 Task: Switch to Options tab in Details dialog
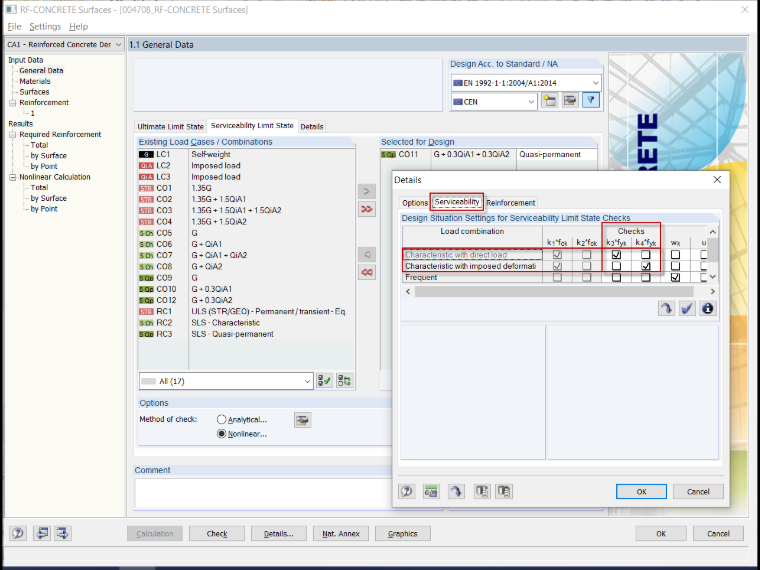(415, 203)
